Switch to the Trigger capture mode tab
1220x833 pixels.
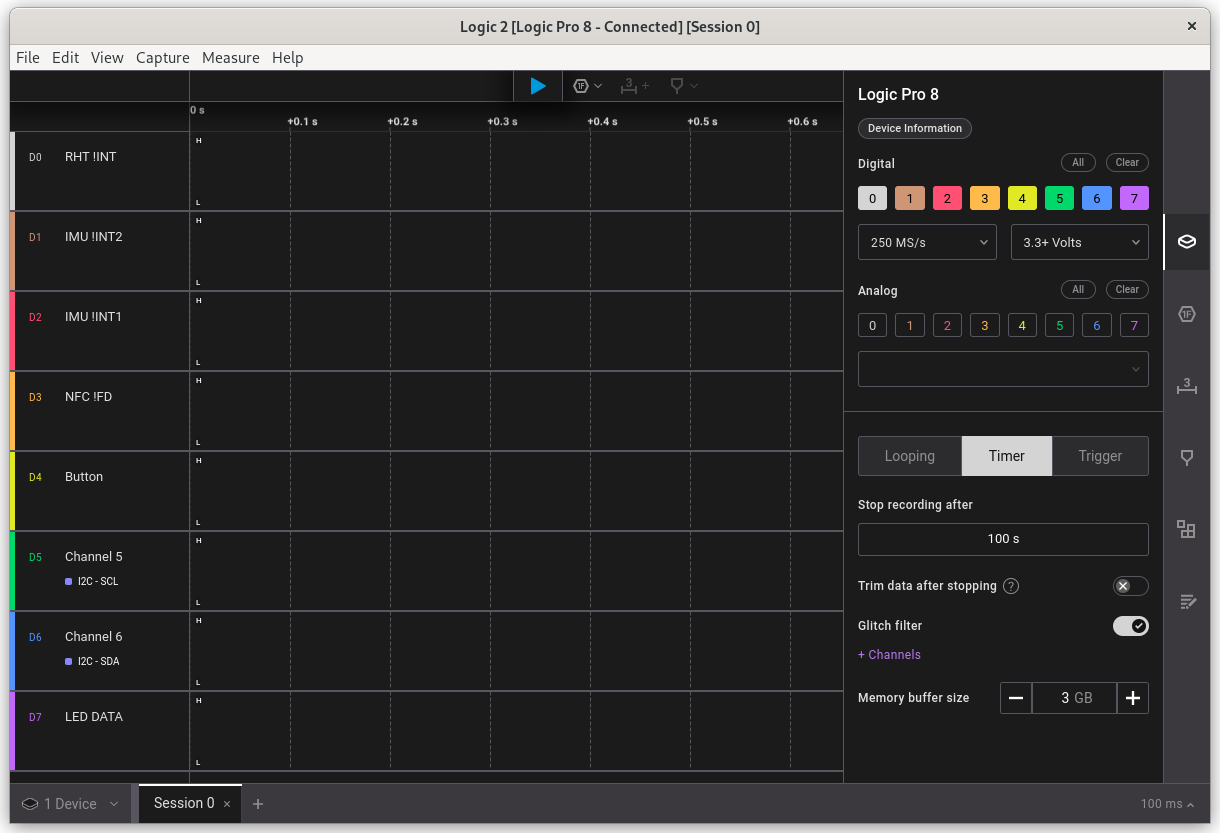pyautogui.click(x=1100, y=456)
